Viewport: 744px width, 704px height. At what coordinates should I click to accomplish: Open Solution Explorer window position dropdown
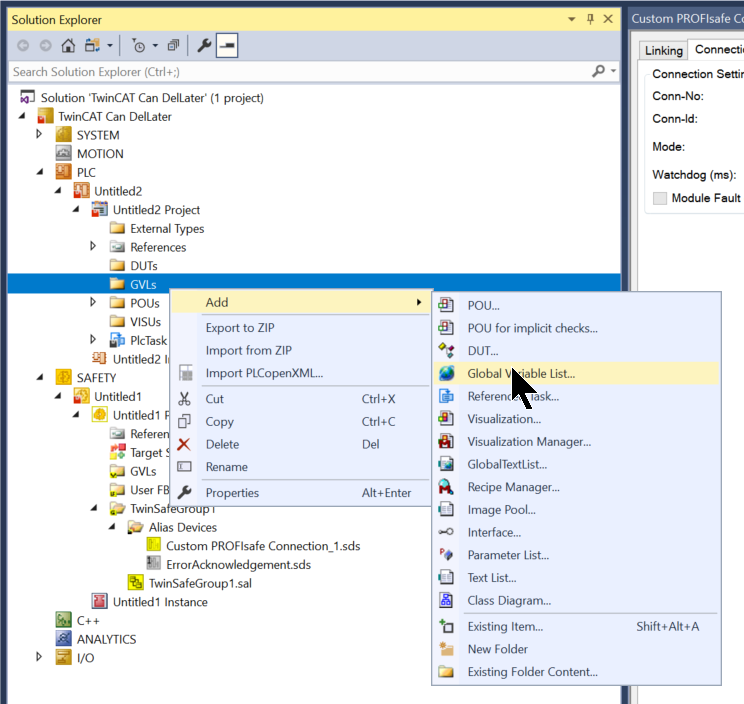(572, 19)
